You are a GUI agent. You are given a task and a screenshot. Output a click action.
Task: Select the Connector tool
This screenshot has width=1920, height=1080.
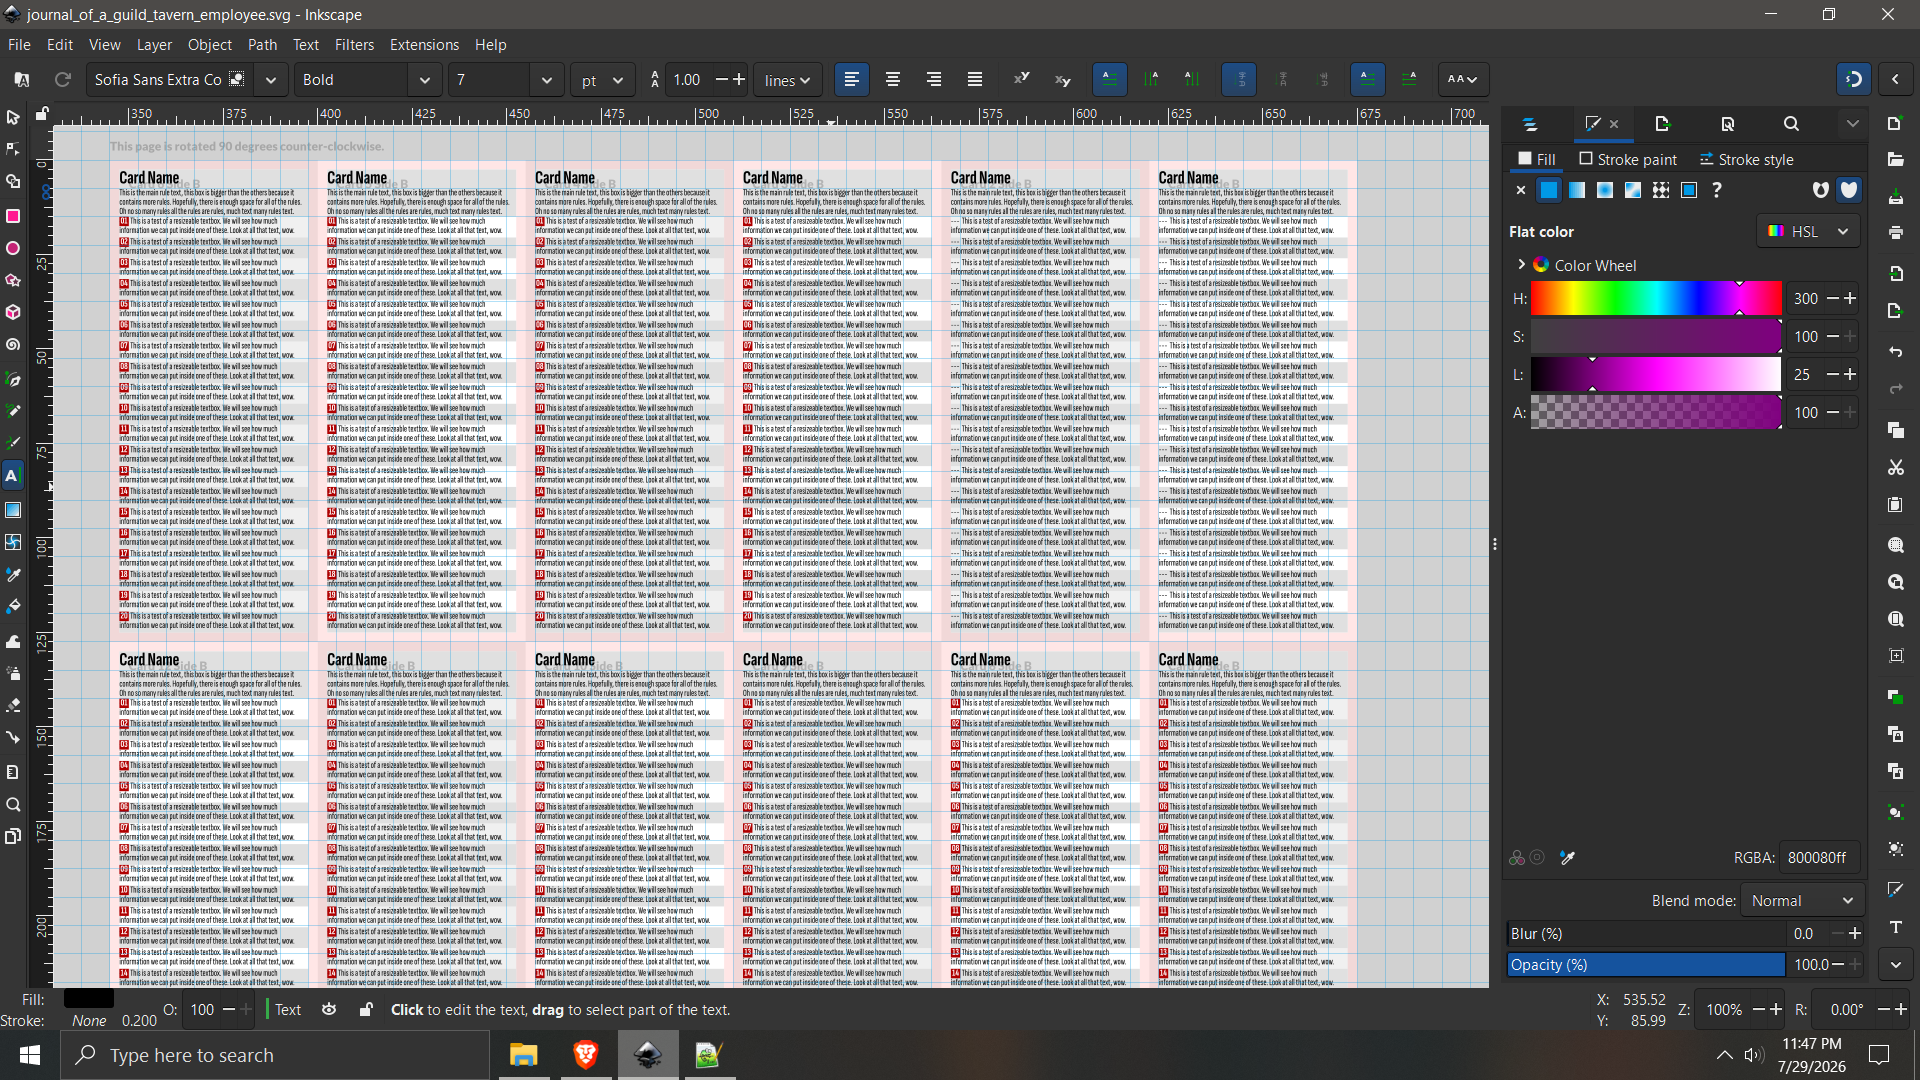tap(13, 738)
